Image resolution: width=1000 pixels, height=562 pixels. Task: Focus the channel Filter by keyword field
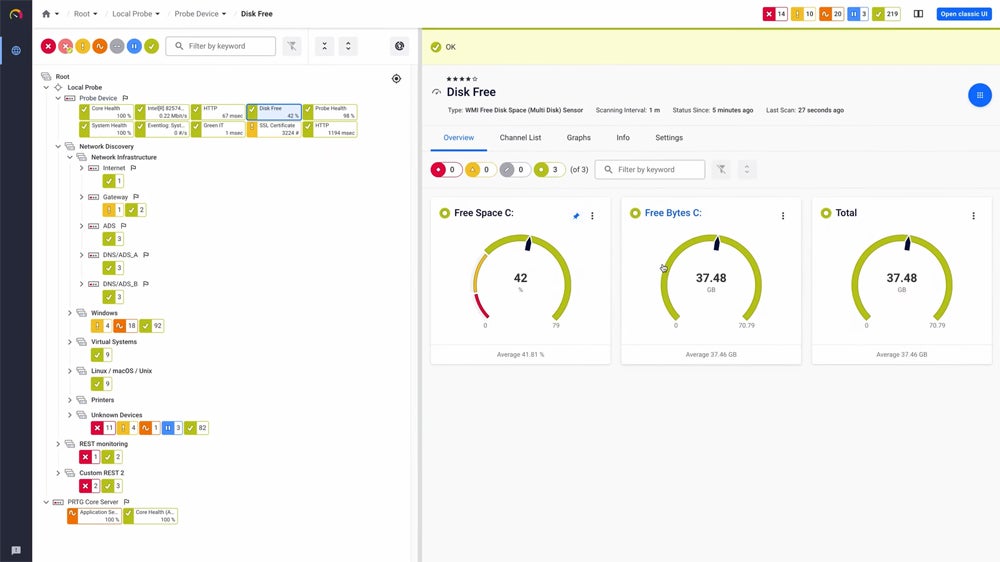coord(650,169)
